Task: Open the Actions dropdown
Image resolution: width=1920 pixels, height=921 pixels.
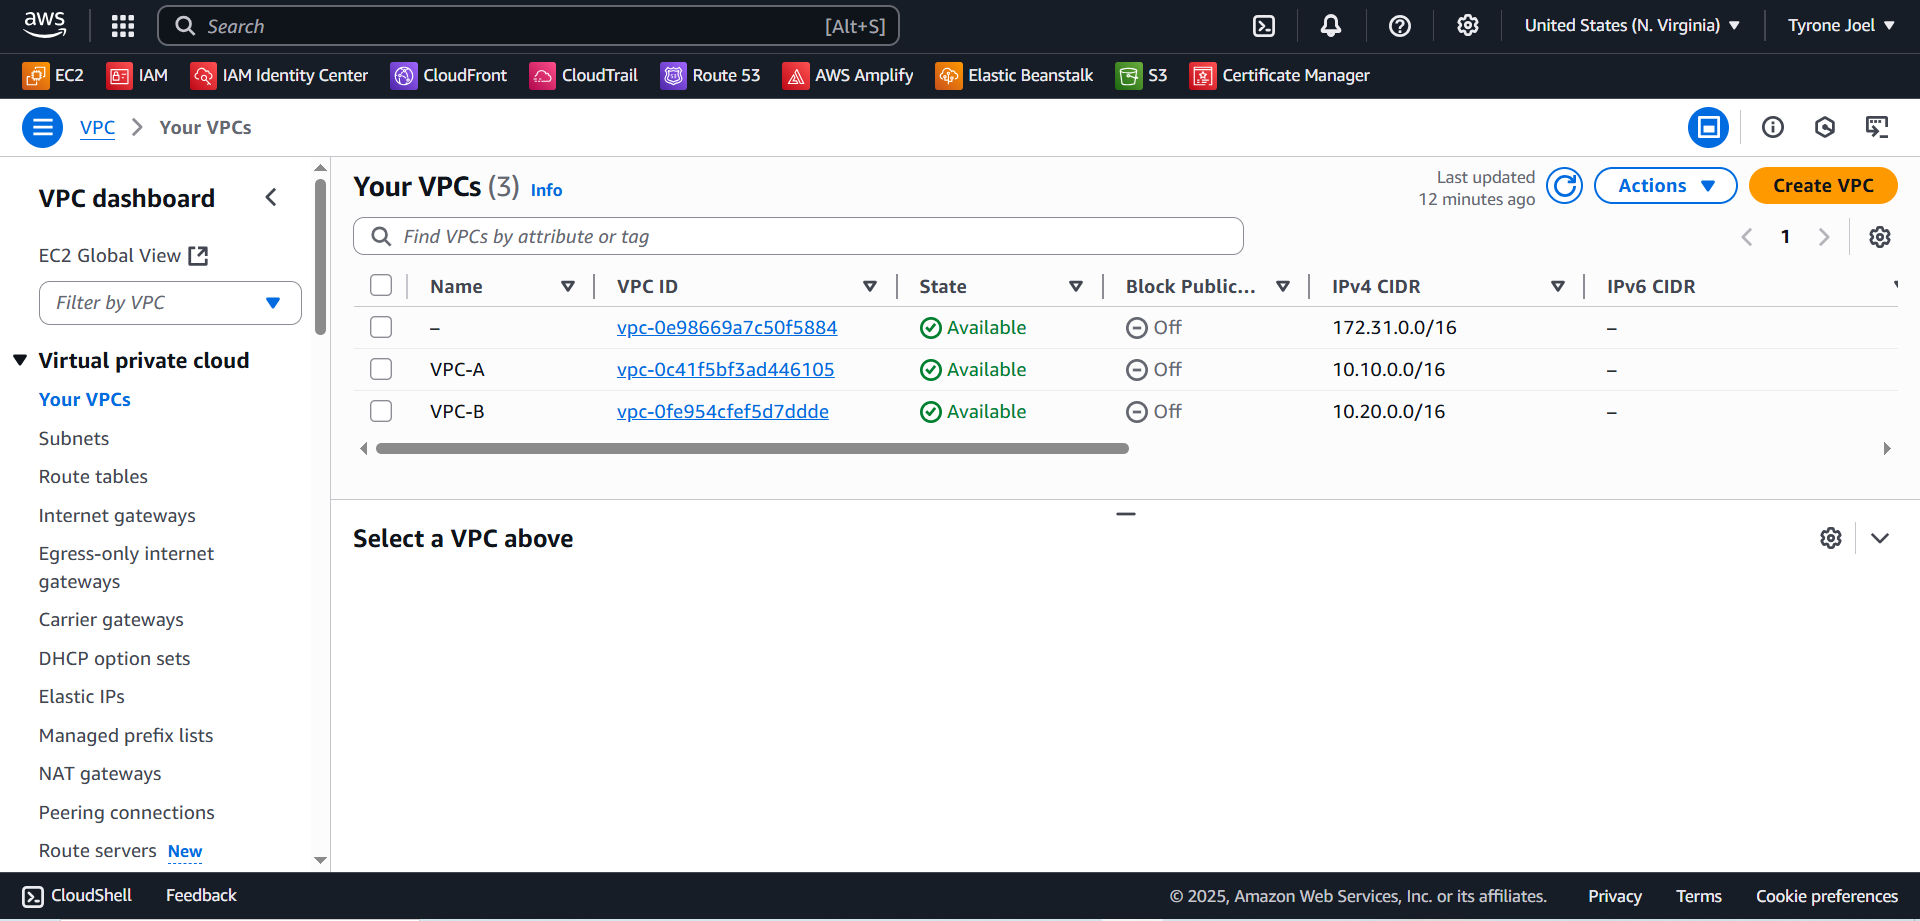Action: 1665,186
